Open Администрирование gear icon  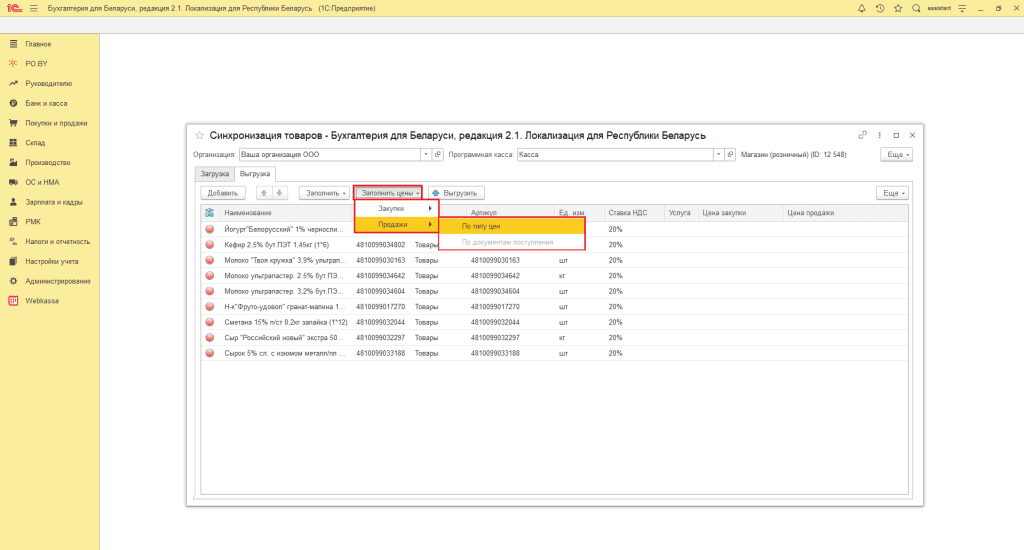[x=13, y=281]
